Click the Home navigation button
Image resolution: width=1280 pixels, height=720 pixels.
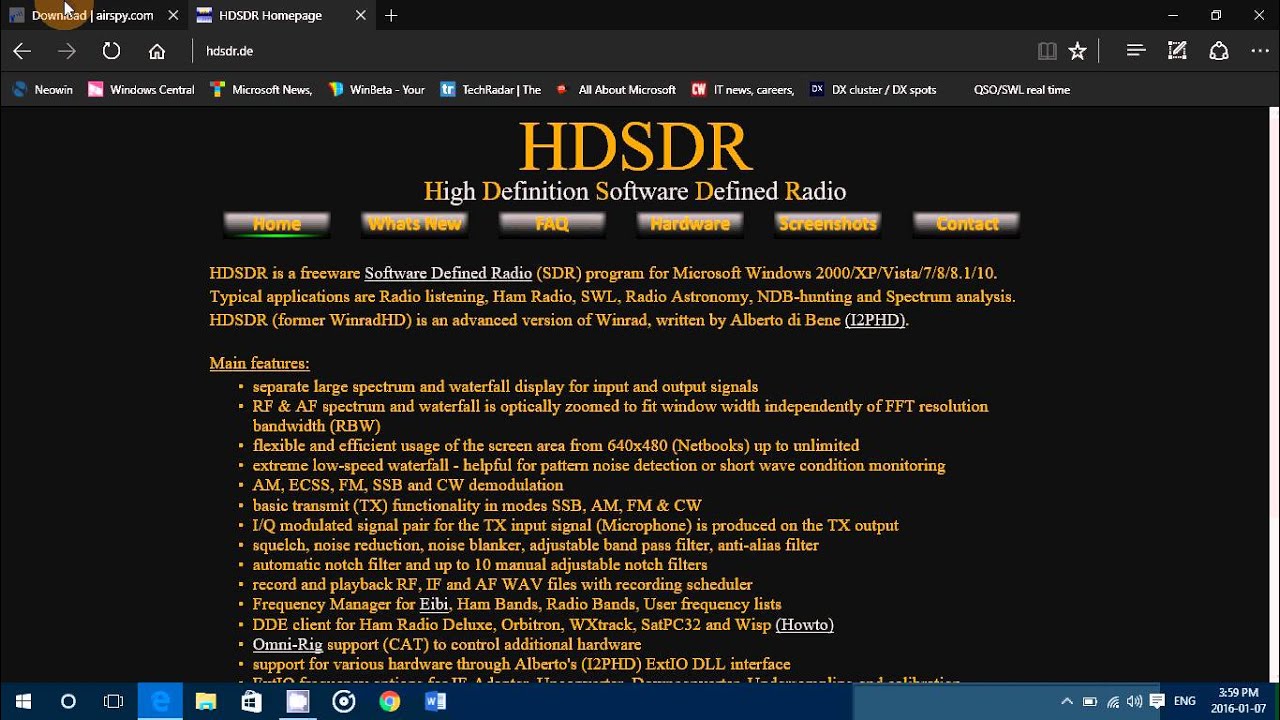coord(276,224)
